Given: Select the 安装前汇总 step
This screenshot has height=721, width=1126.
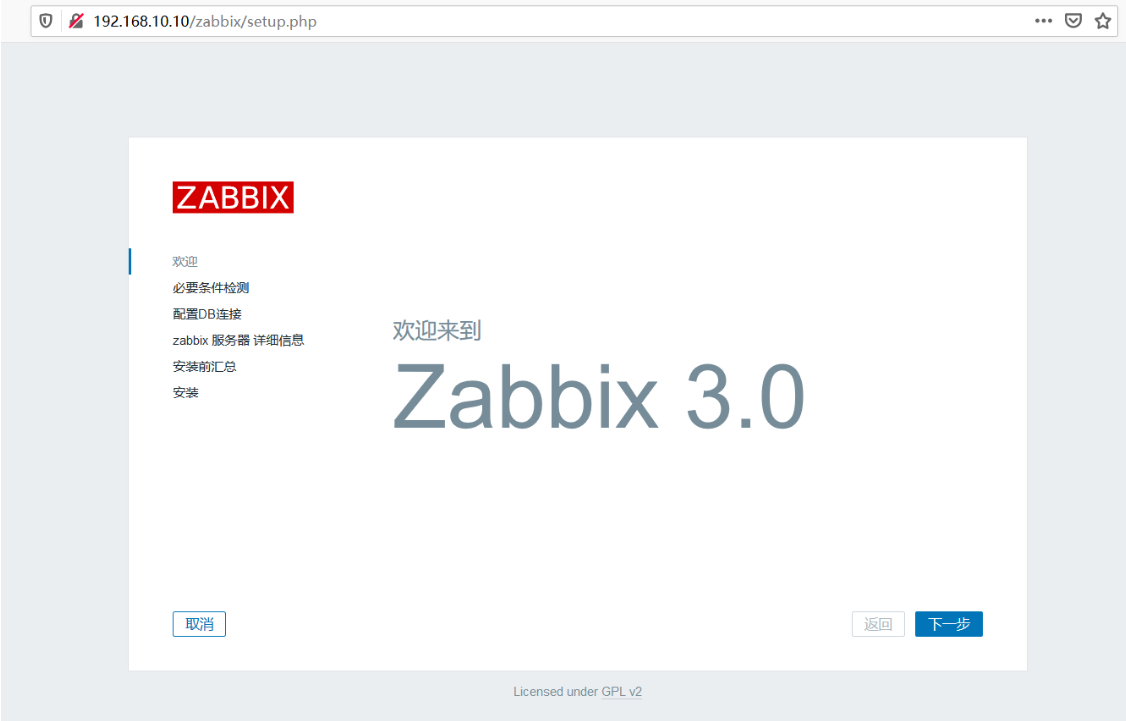Looking at the screenshot, I should click(x=204, y=366).
